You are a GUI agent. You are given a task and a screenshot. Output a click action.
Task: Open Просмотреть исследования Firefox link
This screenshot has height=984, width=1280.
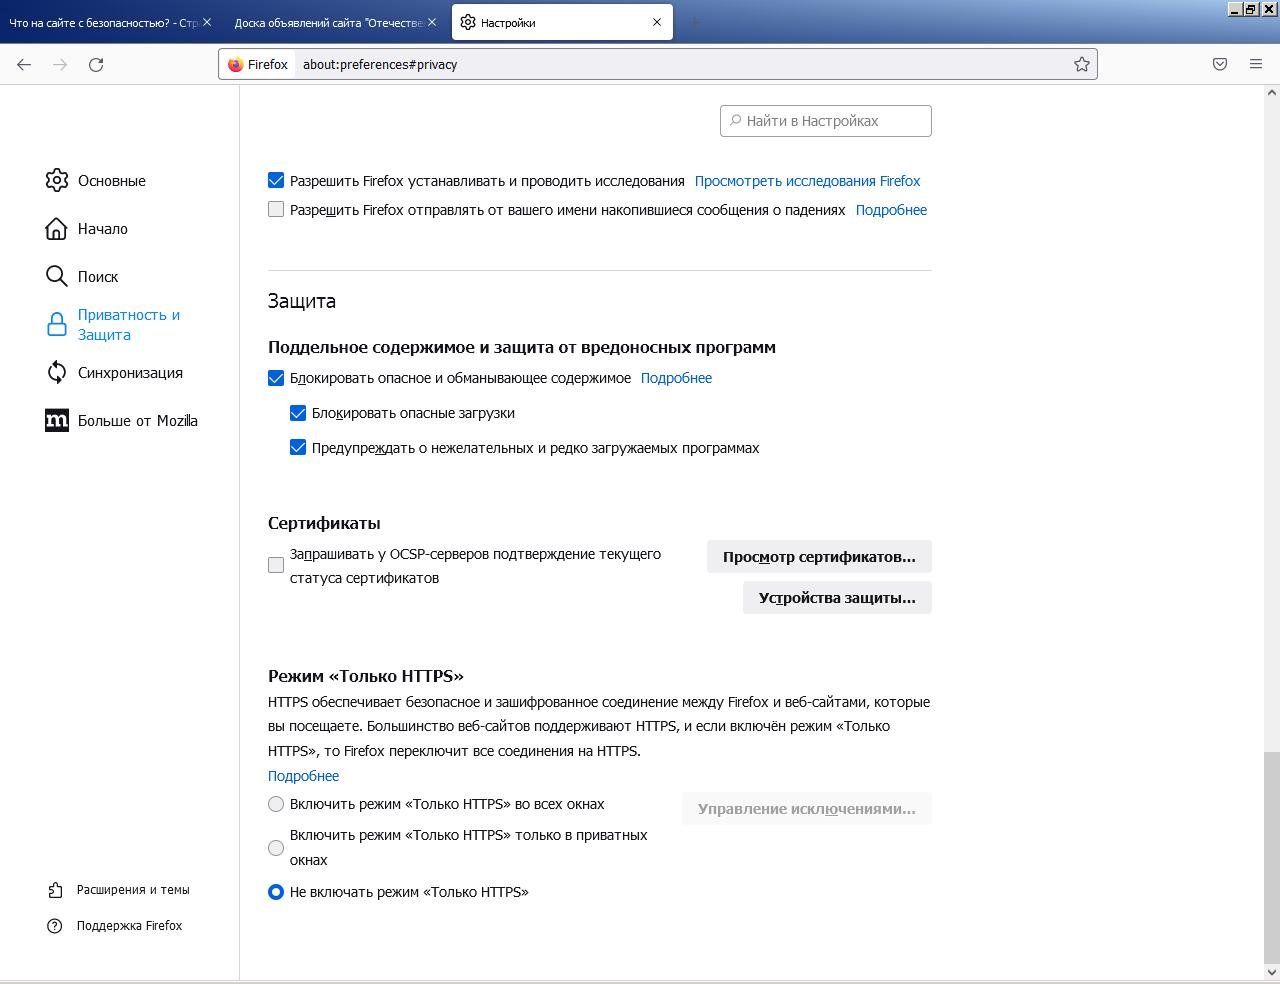807,181
